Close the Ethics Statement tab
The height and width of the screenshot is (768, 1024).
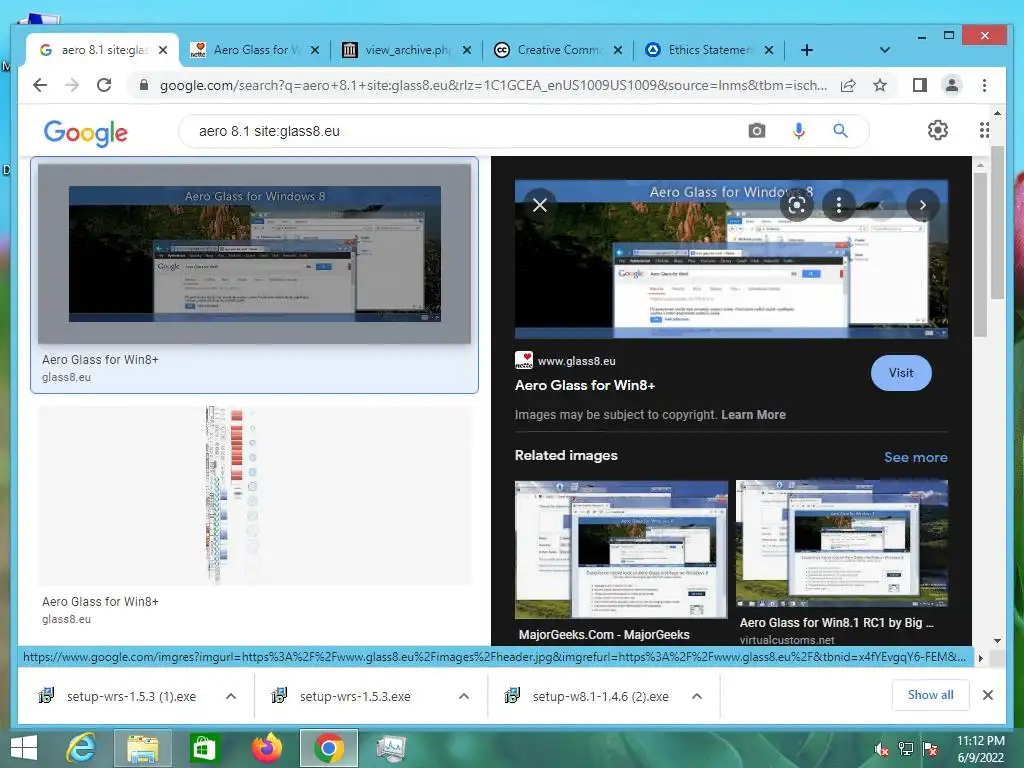[x=769, y=50]
